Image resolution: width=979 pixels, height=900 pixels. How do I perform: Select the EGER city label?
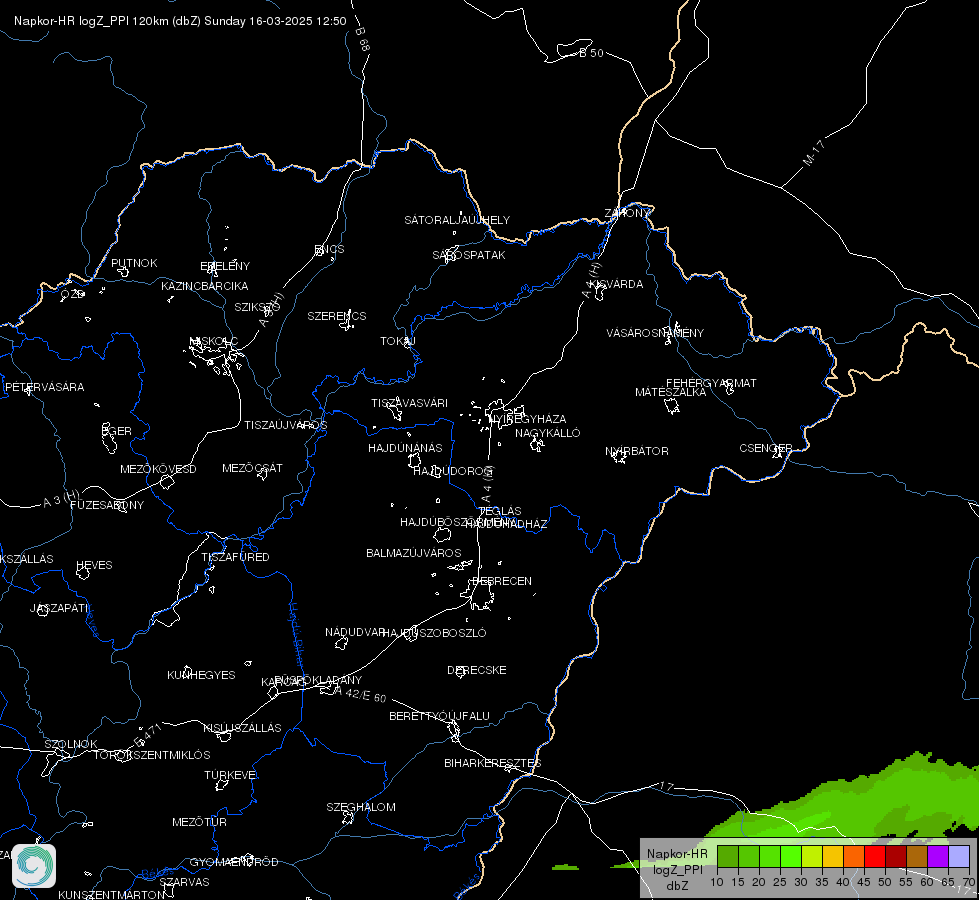[117, 431]
